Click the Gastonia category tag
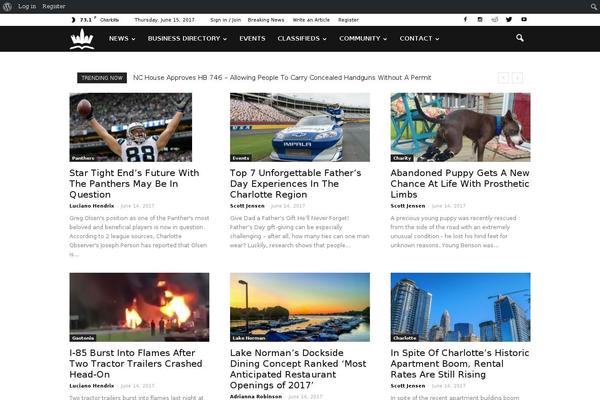Image resolution: width=600 pixels, height=400 pixels. (83, 338)
